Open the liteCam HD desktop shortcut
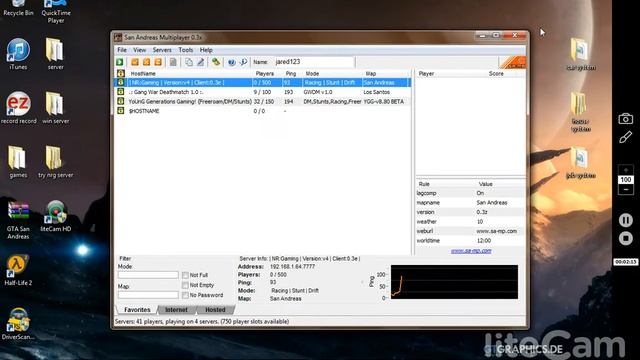 [x=56, y=216]
